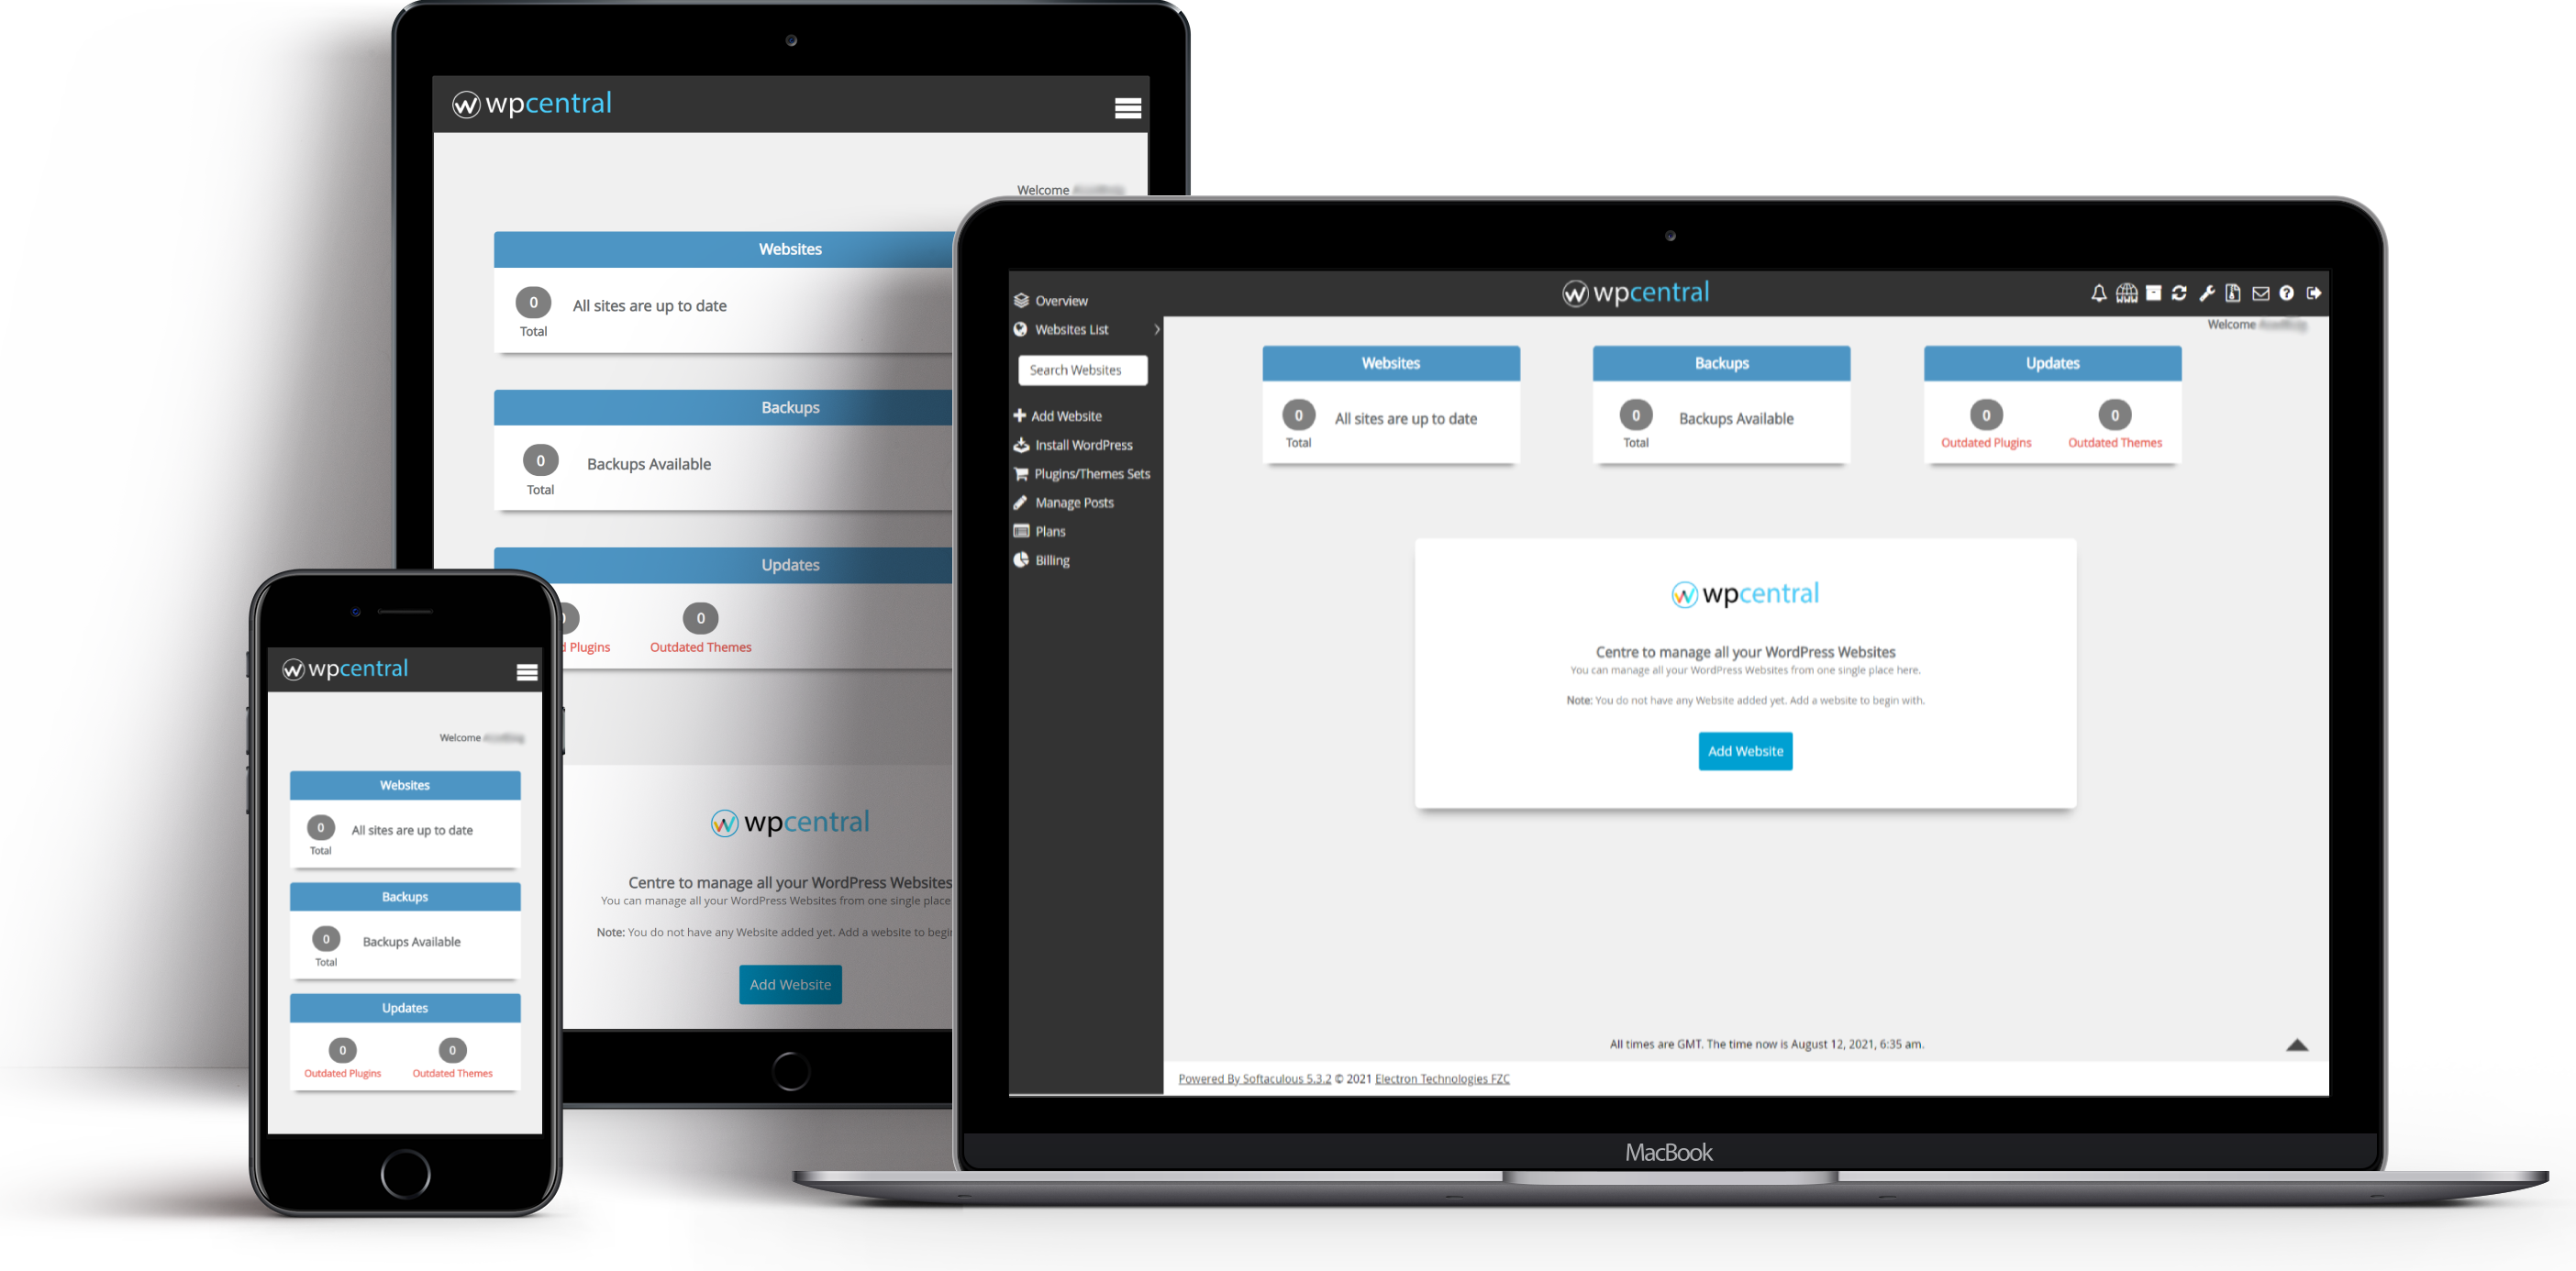Click the Install WordPress option

1084,443
